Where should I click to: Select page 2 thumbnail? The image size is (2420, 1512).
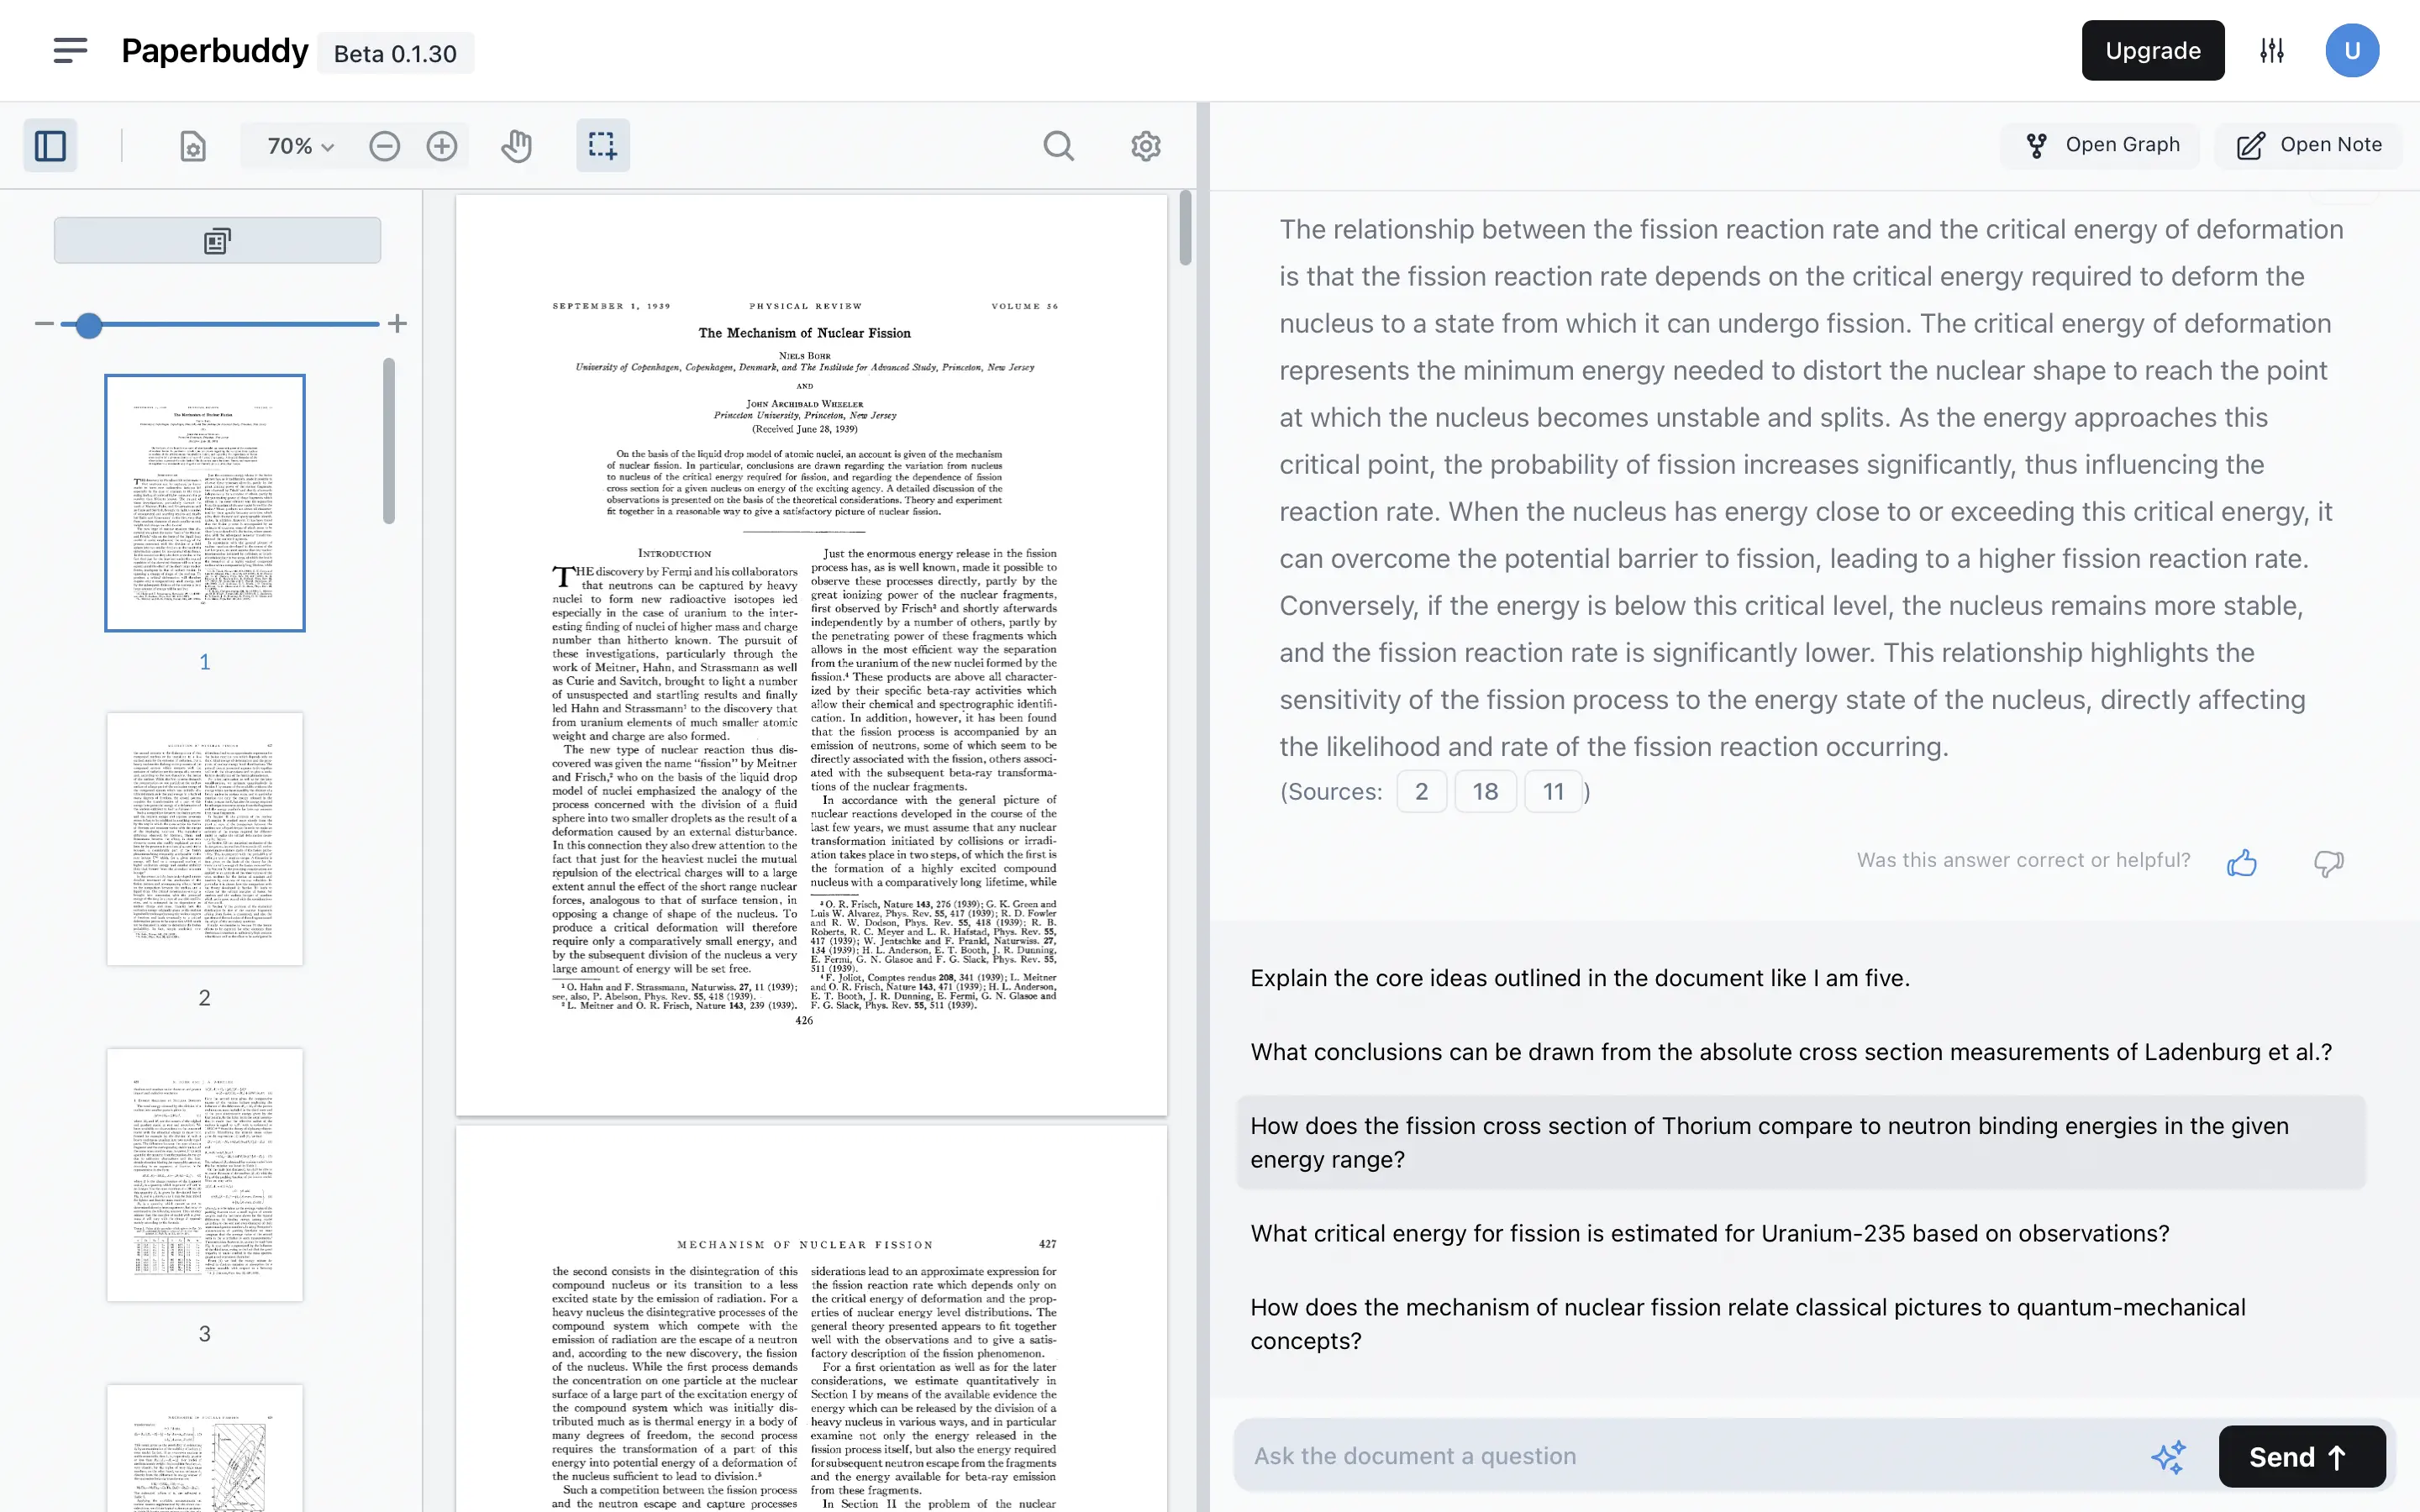tap(204, 838)
